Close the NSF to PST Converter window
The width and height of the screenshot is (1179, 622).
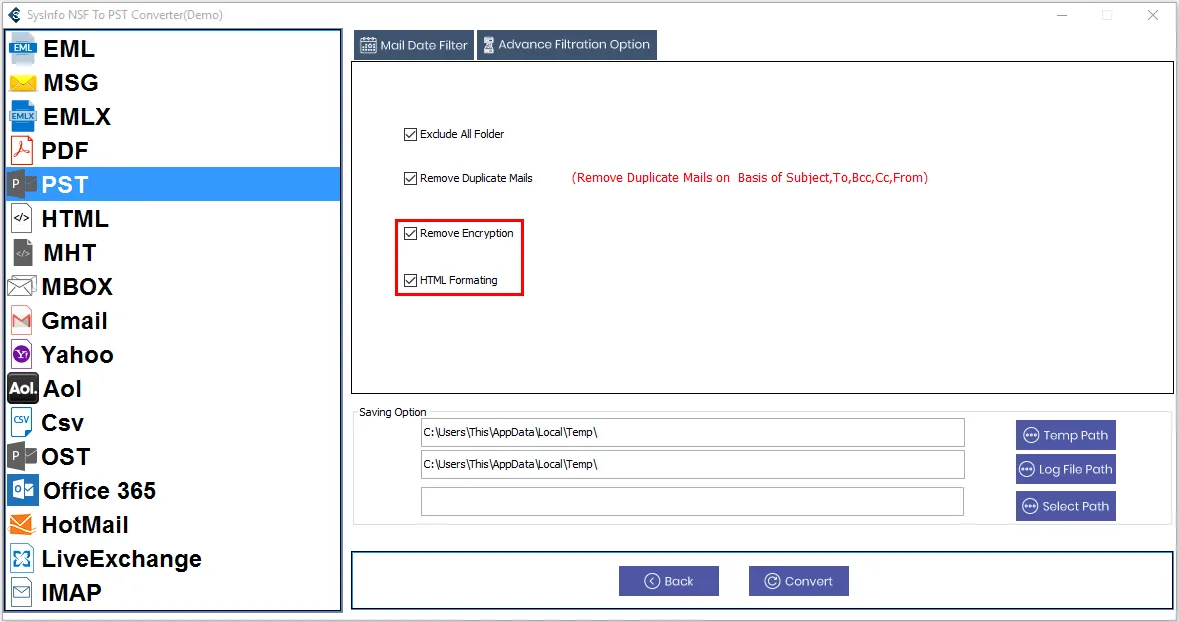tap(1153, 15)
